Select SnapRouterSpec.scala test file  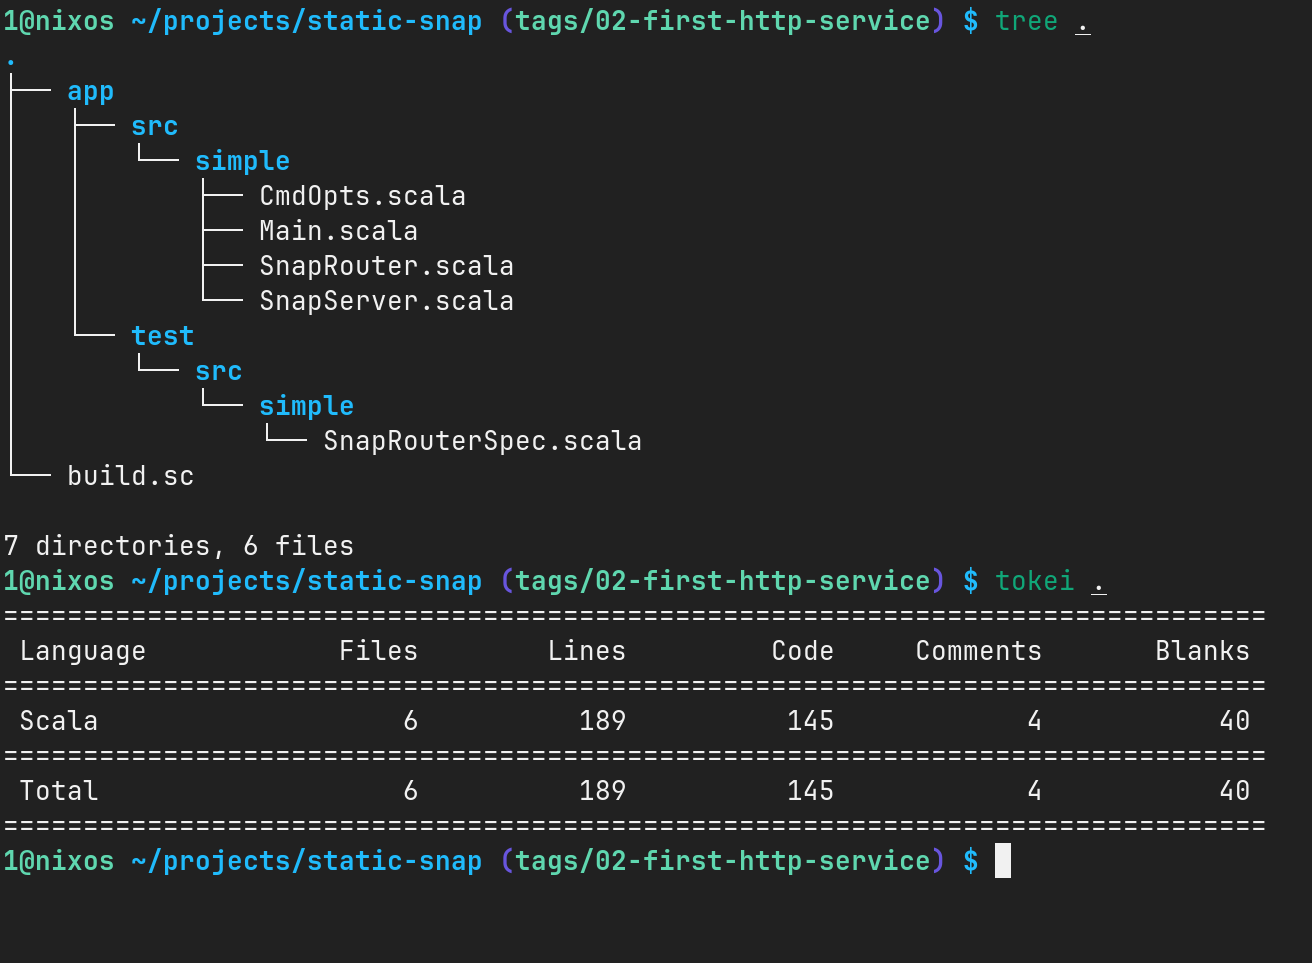(x=482, y=441)
